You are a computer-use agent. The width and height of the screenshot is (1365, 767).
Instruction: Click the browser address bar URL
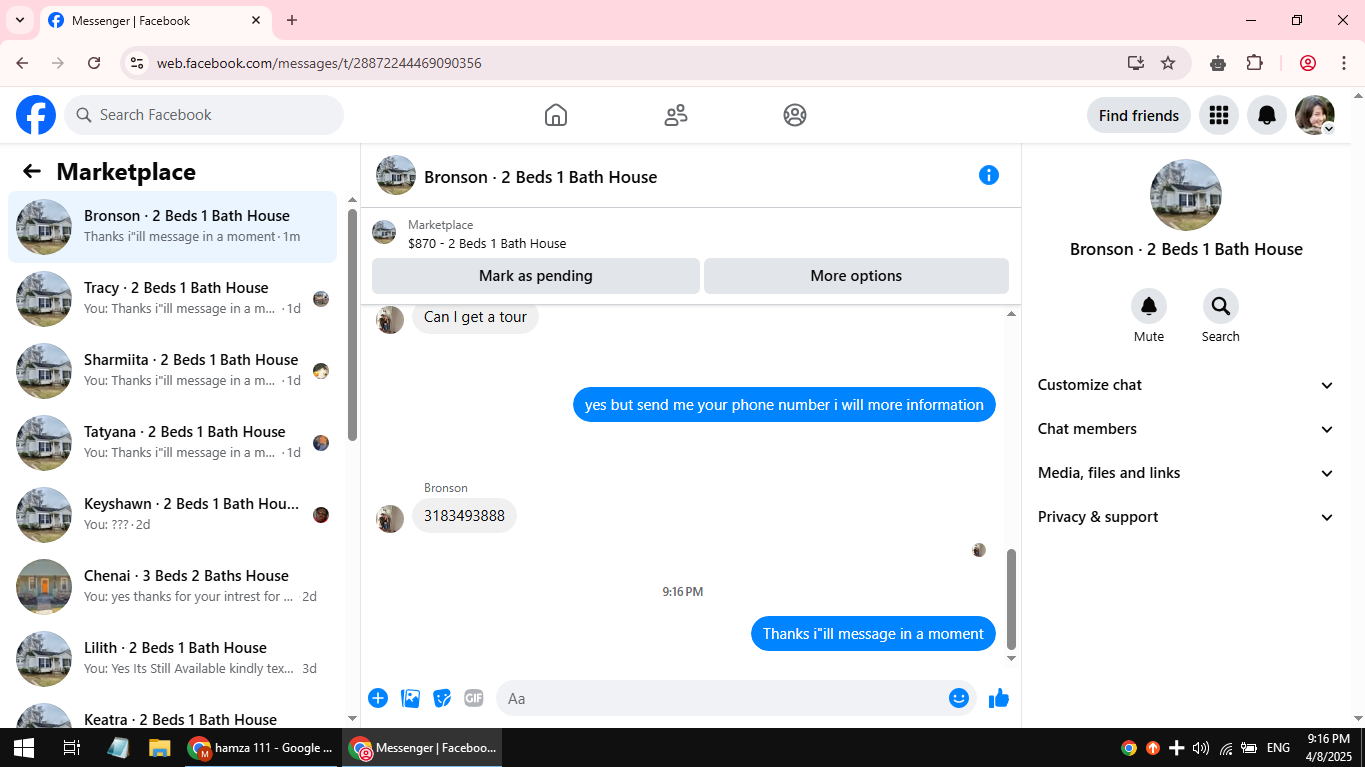click(319, 63)
